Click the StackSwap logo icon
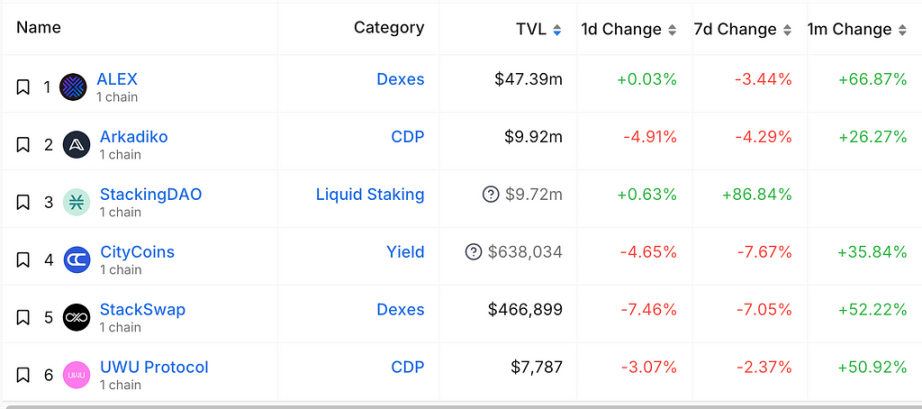 [x=77, y=317]
